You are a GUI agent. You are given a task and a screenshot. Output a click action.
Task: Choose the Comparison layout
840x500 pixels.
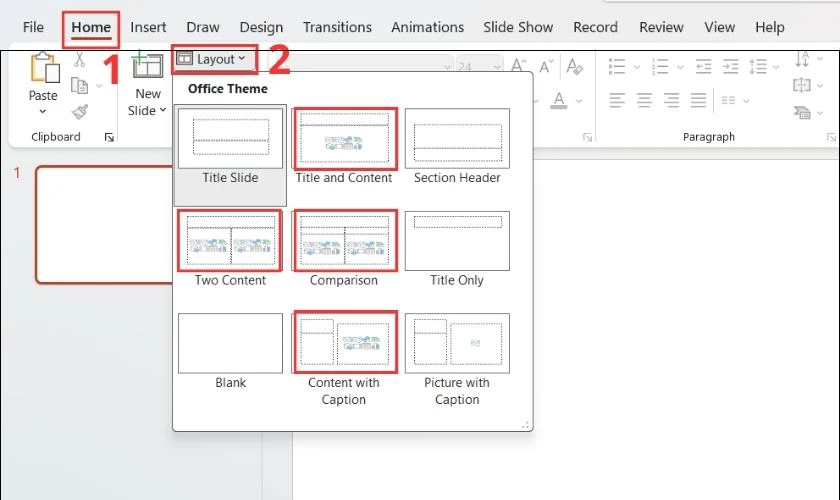344,250
